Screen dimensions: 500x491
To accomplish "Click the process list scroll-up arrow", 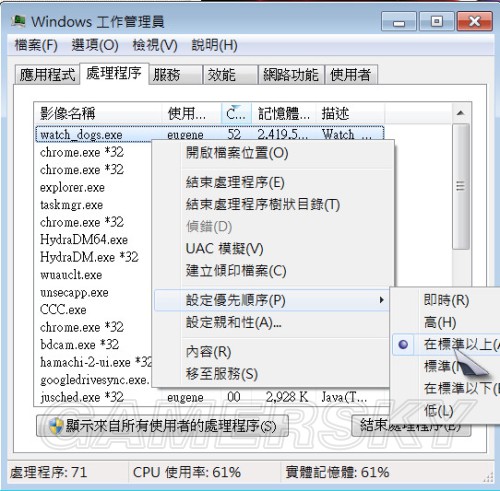I will coord(461,113).
